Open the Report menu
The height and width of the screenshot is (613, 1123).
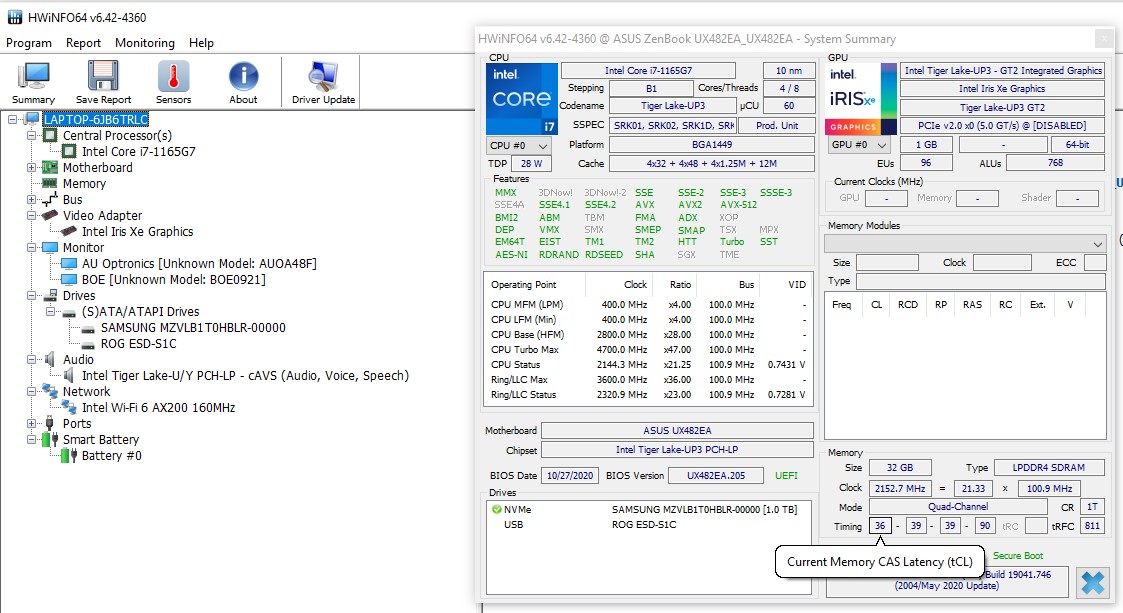pos(83,43)
